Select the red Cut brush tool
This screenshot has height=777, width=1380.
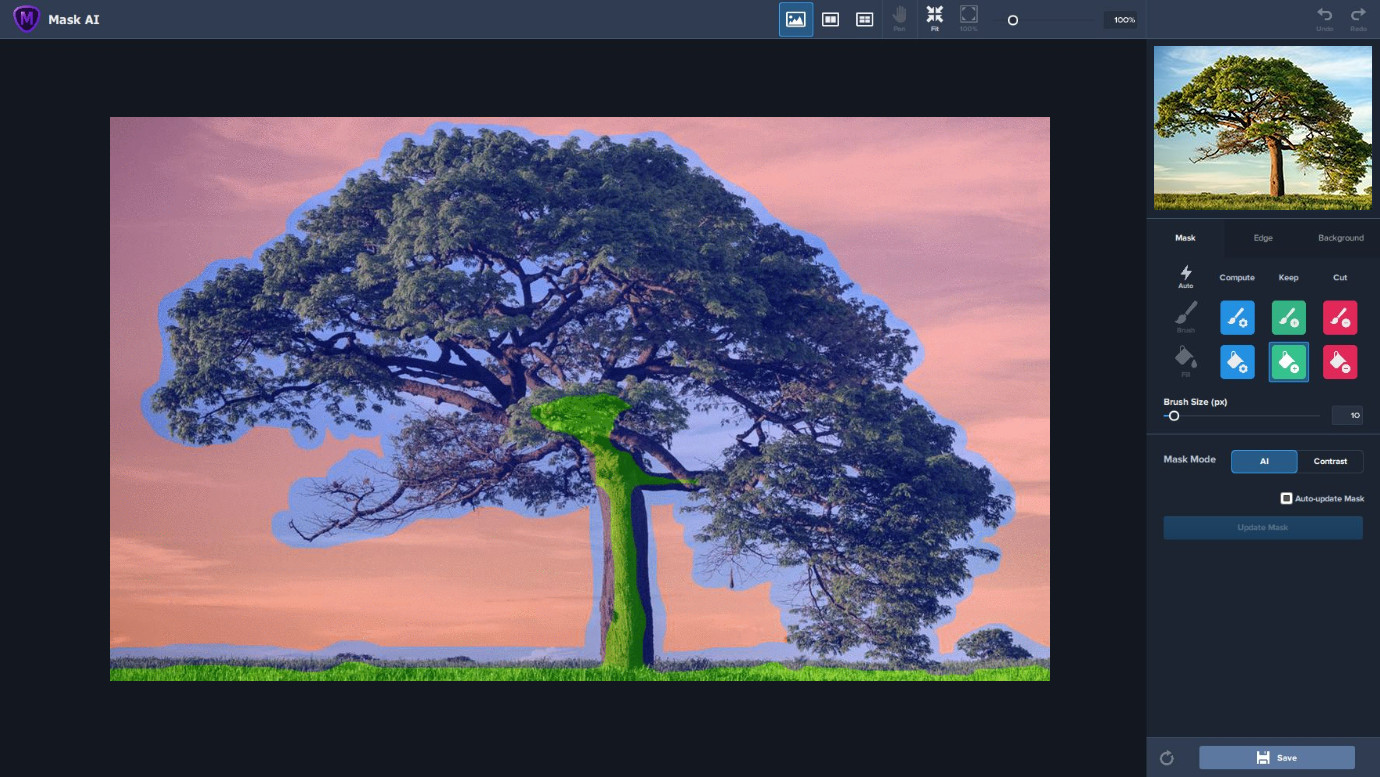point(1340,318)
